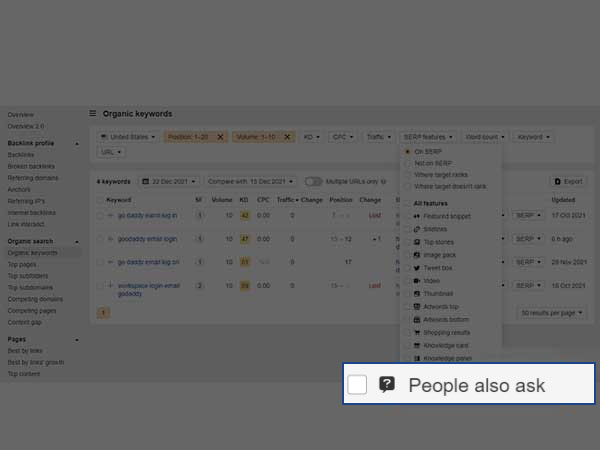Select the Not on SERP radio option
This screenshot has width=600, height=450.
408,163
